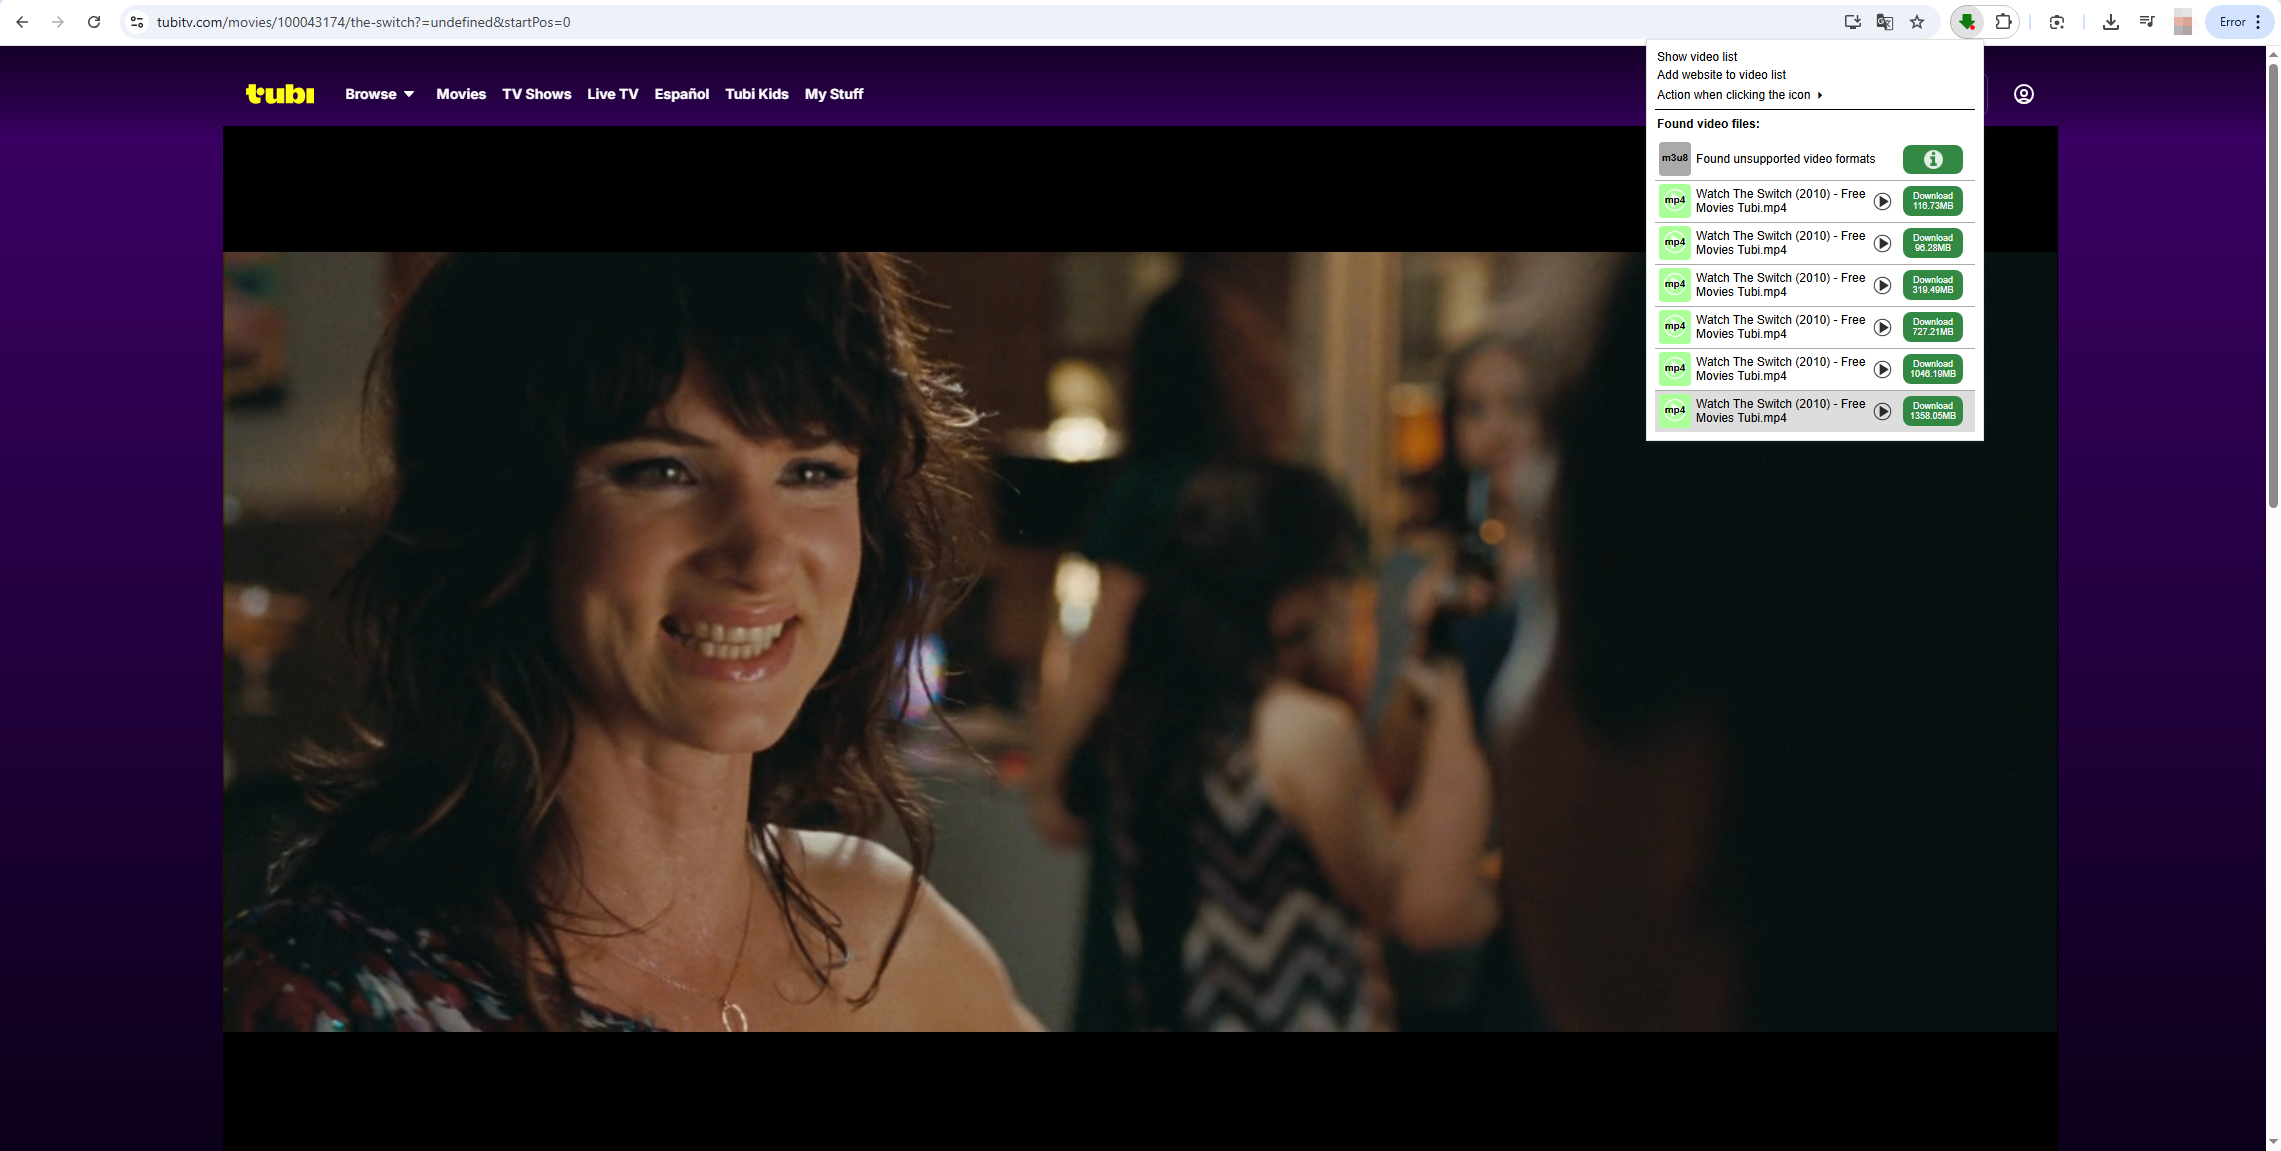Click mp4 icon of the 319.49MB file
Screen dimensions: 2281x1151
[1675, 285]
